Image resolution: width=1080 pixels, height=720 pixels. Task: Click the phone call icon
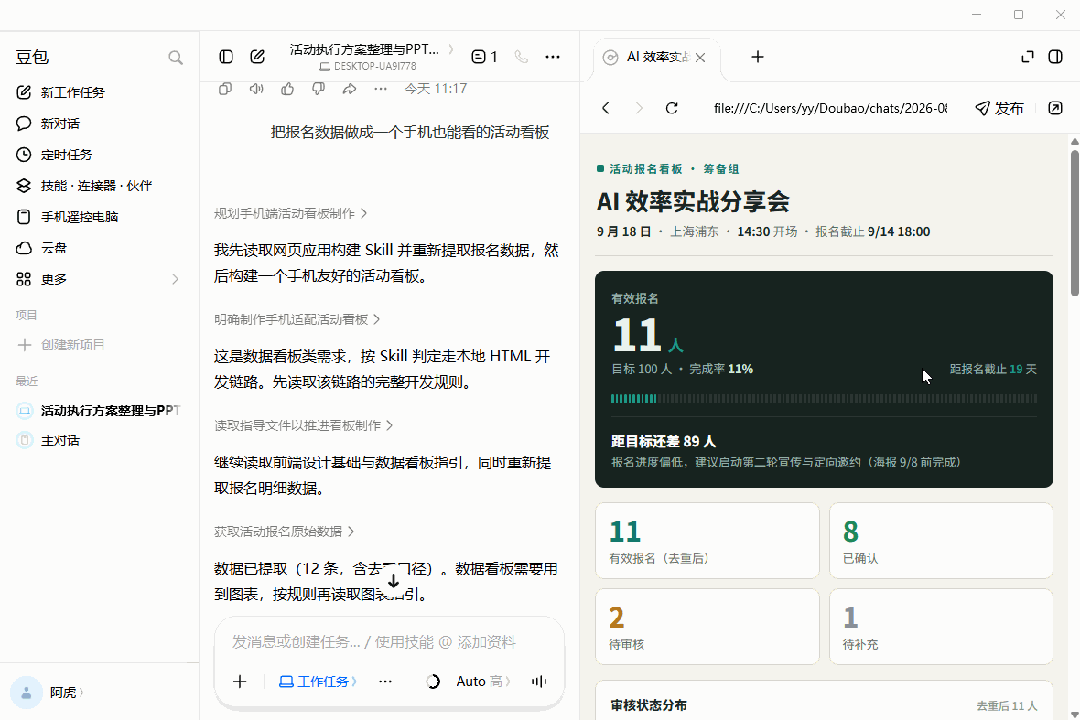521,56
